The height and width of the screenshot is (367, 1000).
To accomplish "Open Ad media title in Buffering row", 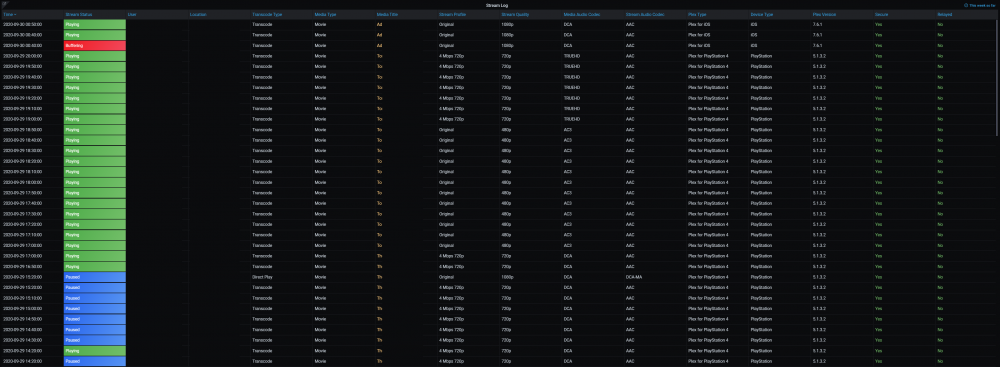I will pyautogui.click(x=379, y=45).
